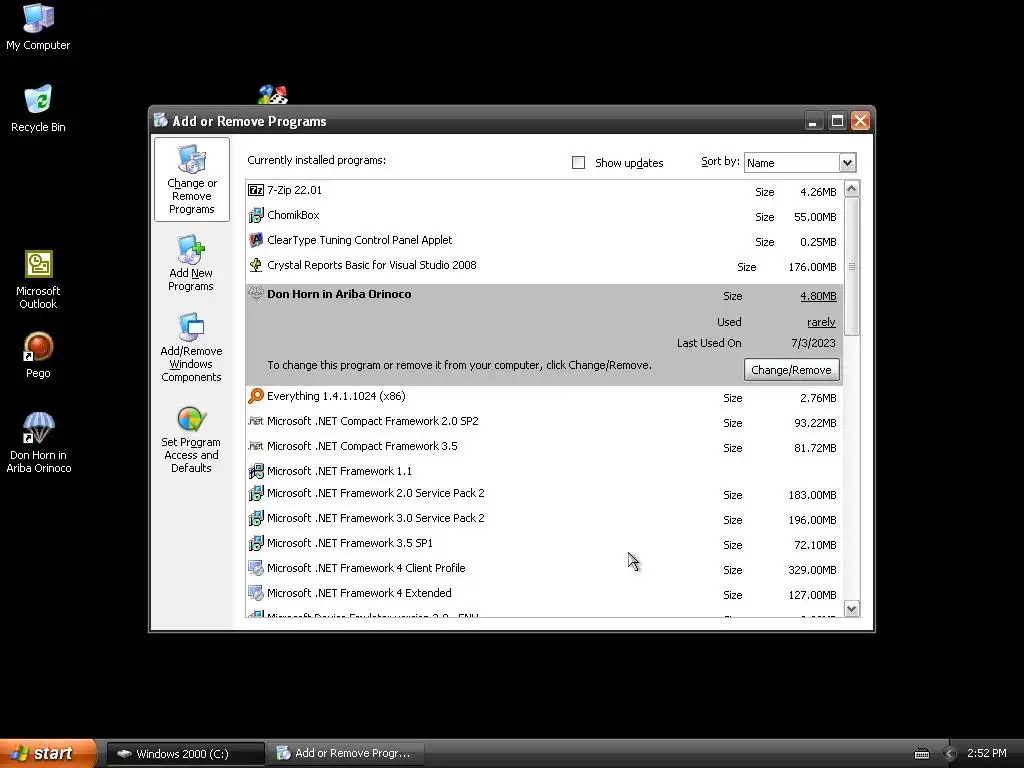Select Crystal Reports Basic for Visual Studio 2008
This screenshot has height=768, width=1024.
coord(545,266)
